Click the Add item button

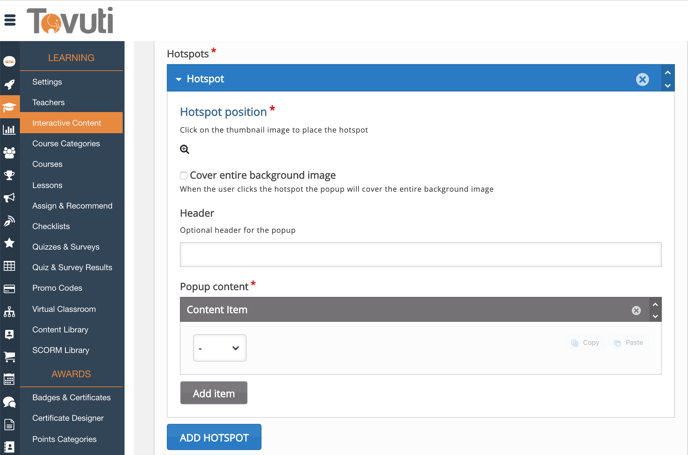(x=214, y=393)
